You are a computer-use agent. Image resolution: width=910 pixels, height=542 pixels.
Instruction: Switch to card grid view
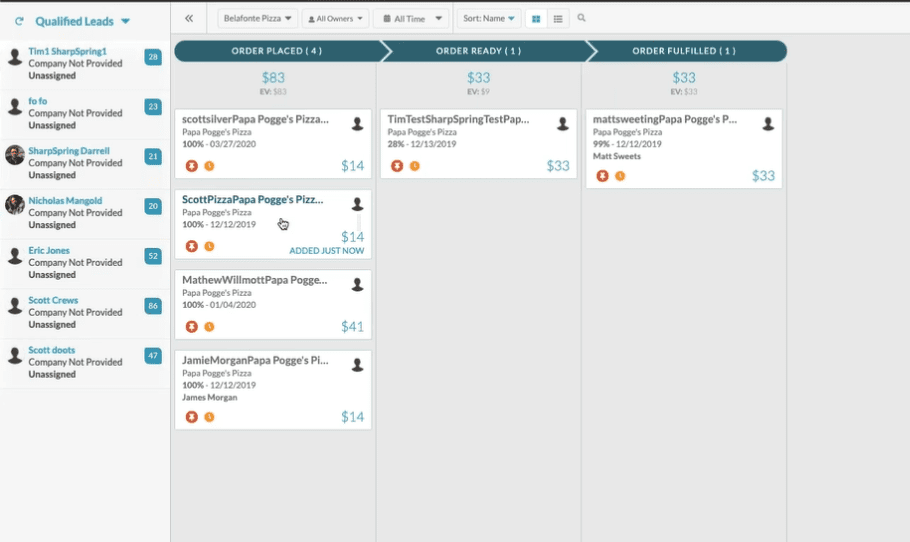coord(537,18)
